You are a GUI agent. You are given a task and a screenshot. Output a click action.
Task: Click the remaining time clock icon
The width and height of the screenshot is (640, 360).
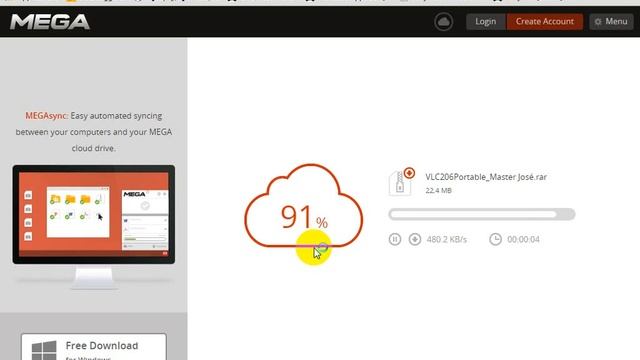(496, 239)
